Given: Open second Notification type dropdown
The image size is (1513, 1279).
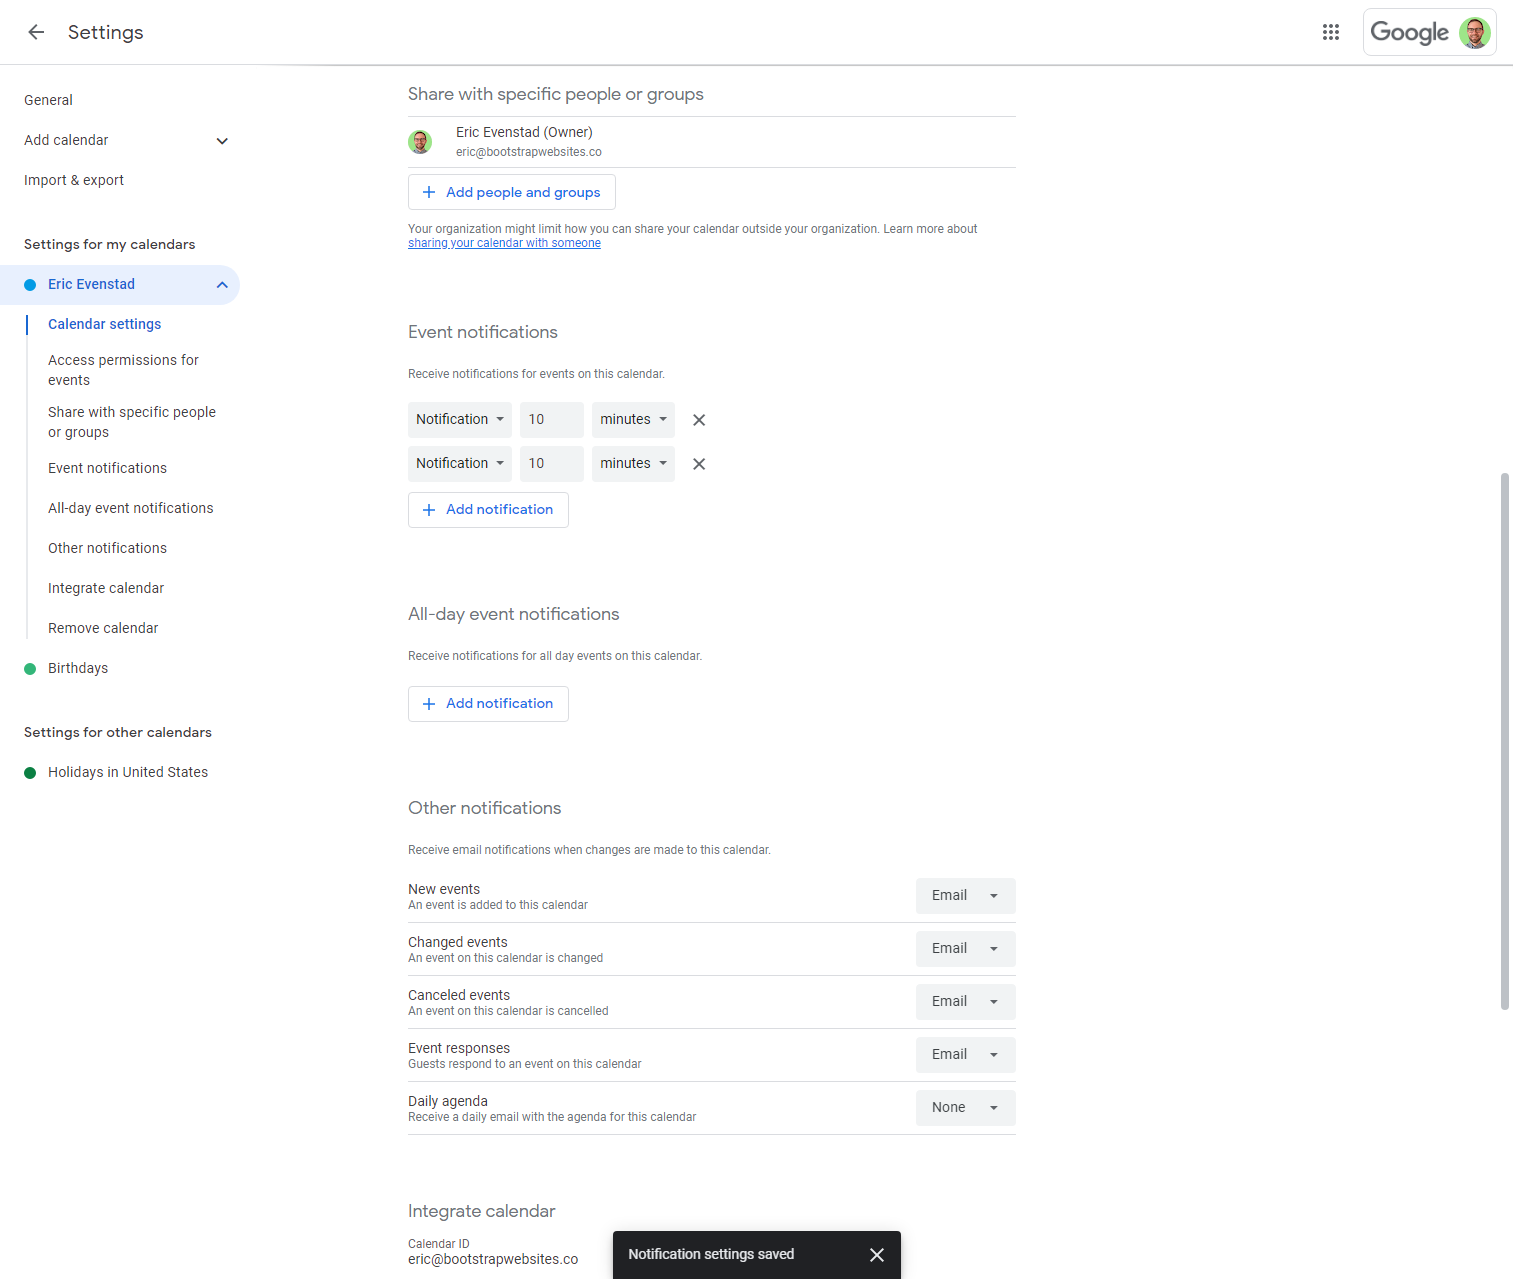Looking at the screenshot, I should [x=460, y=464].
